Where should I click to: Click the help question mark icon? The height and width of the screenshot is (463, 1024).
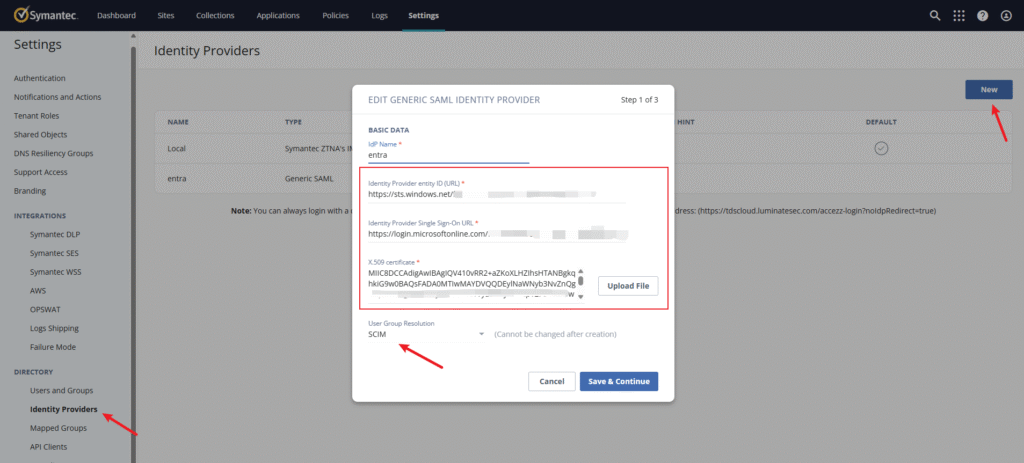982,16
